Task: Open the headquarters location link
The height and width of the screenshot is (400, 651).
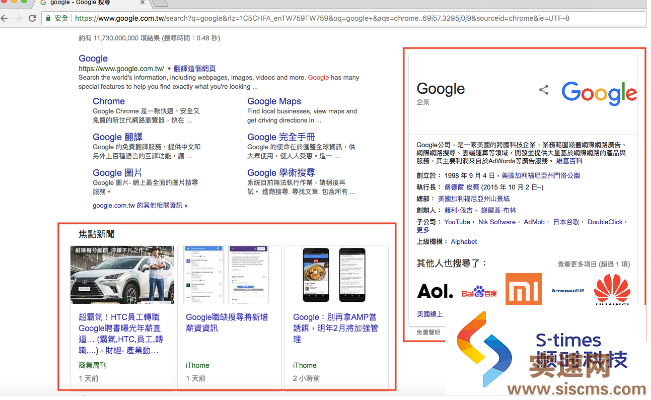Action: 474,199
